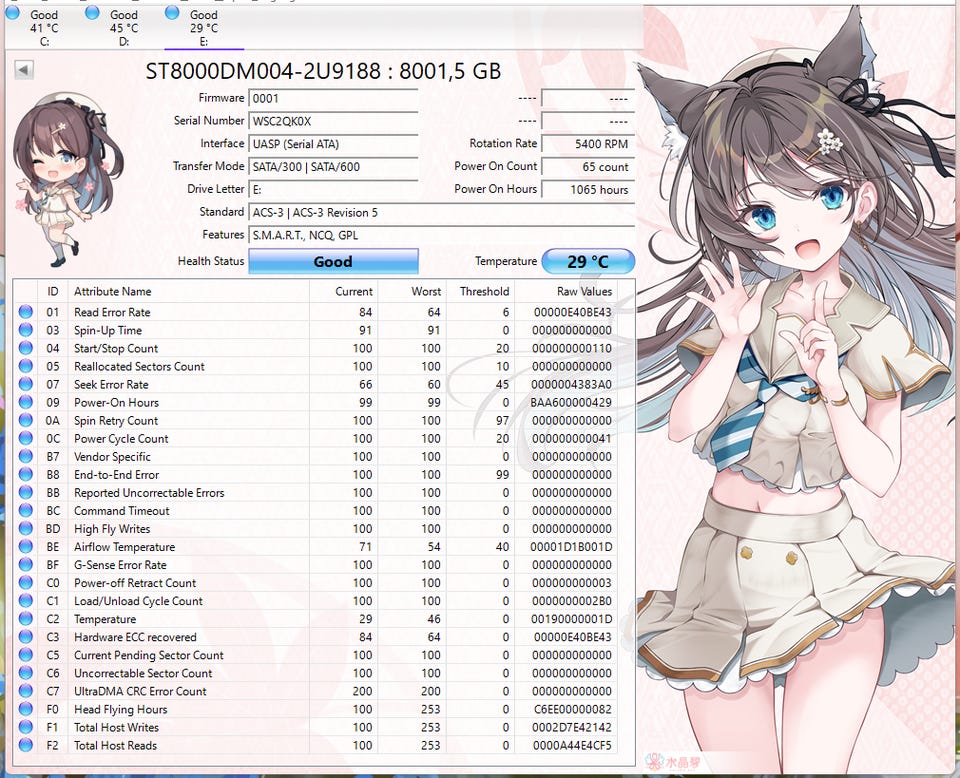Click the Threshold column header
Image resolution: width=960 pixels, height=778 pixels.
[481, 291]
